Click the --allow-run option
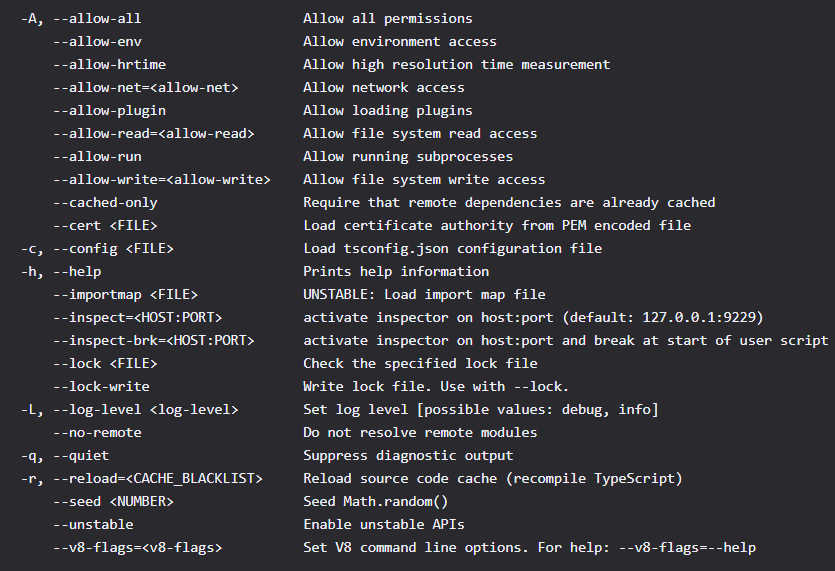Viewport: 835px width, 571px height. tap(97, 157)
